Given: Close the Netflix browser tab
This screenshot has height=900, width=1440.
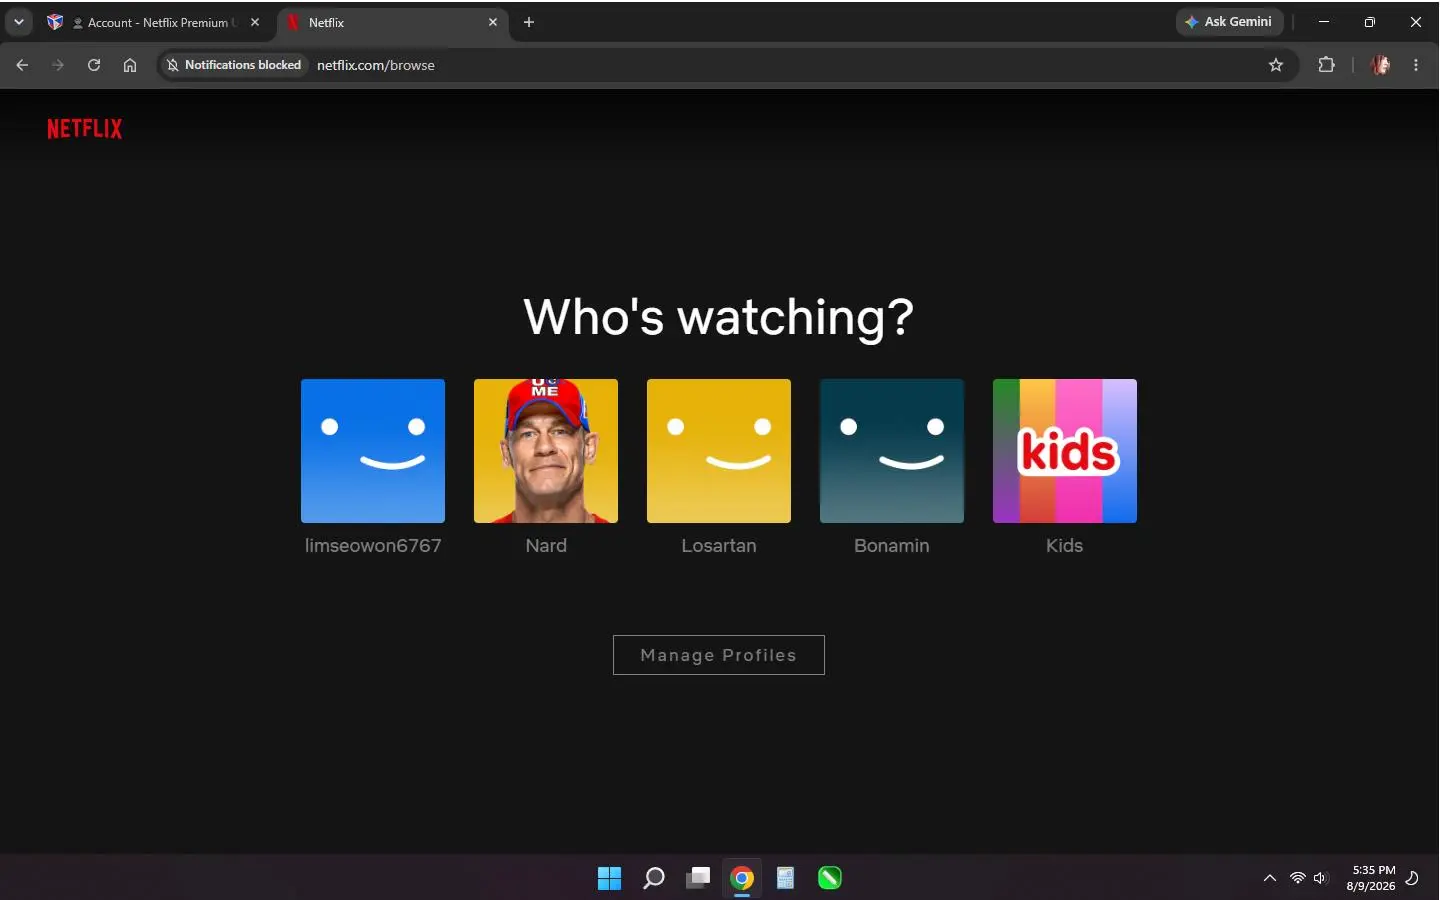Looking at the screenshot, I should coord(493,22).
